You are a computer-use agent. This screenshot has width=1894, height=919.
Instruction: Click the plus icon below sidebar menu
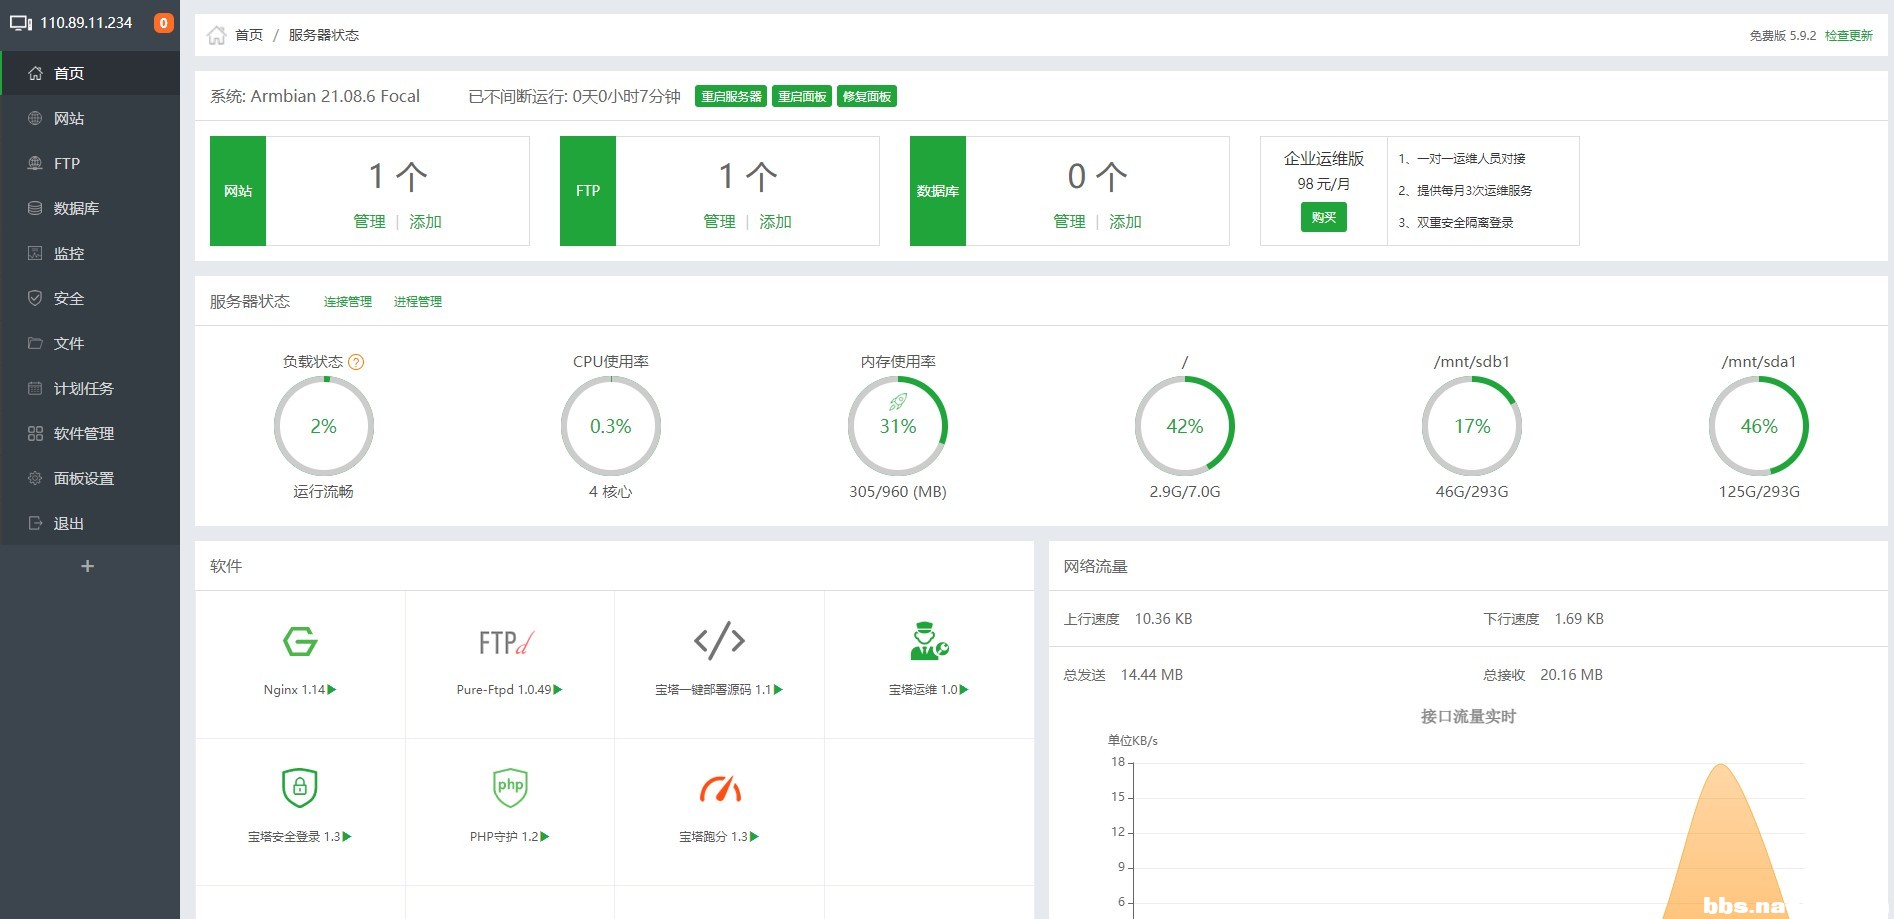click(88, 566)
